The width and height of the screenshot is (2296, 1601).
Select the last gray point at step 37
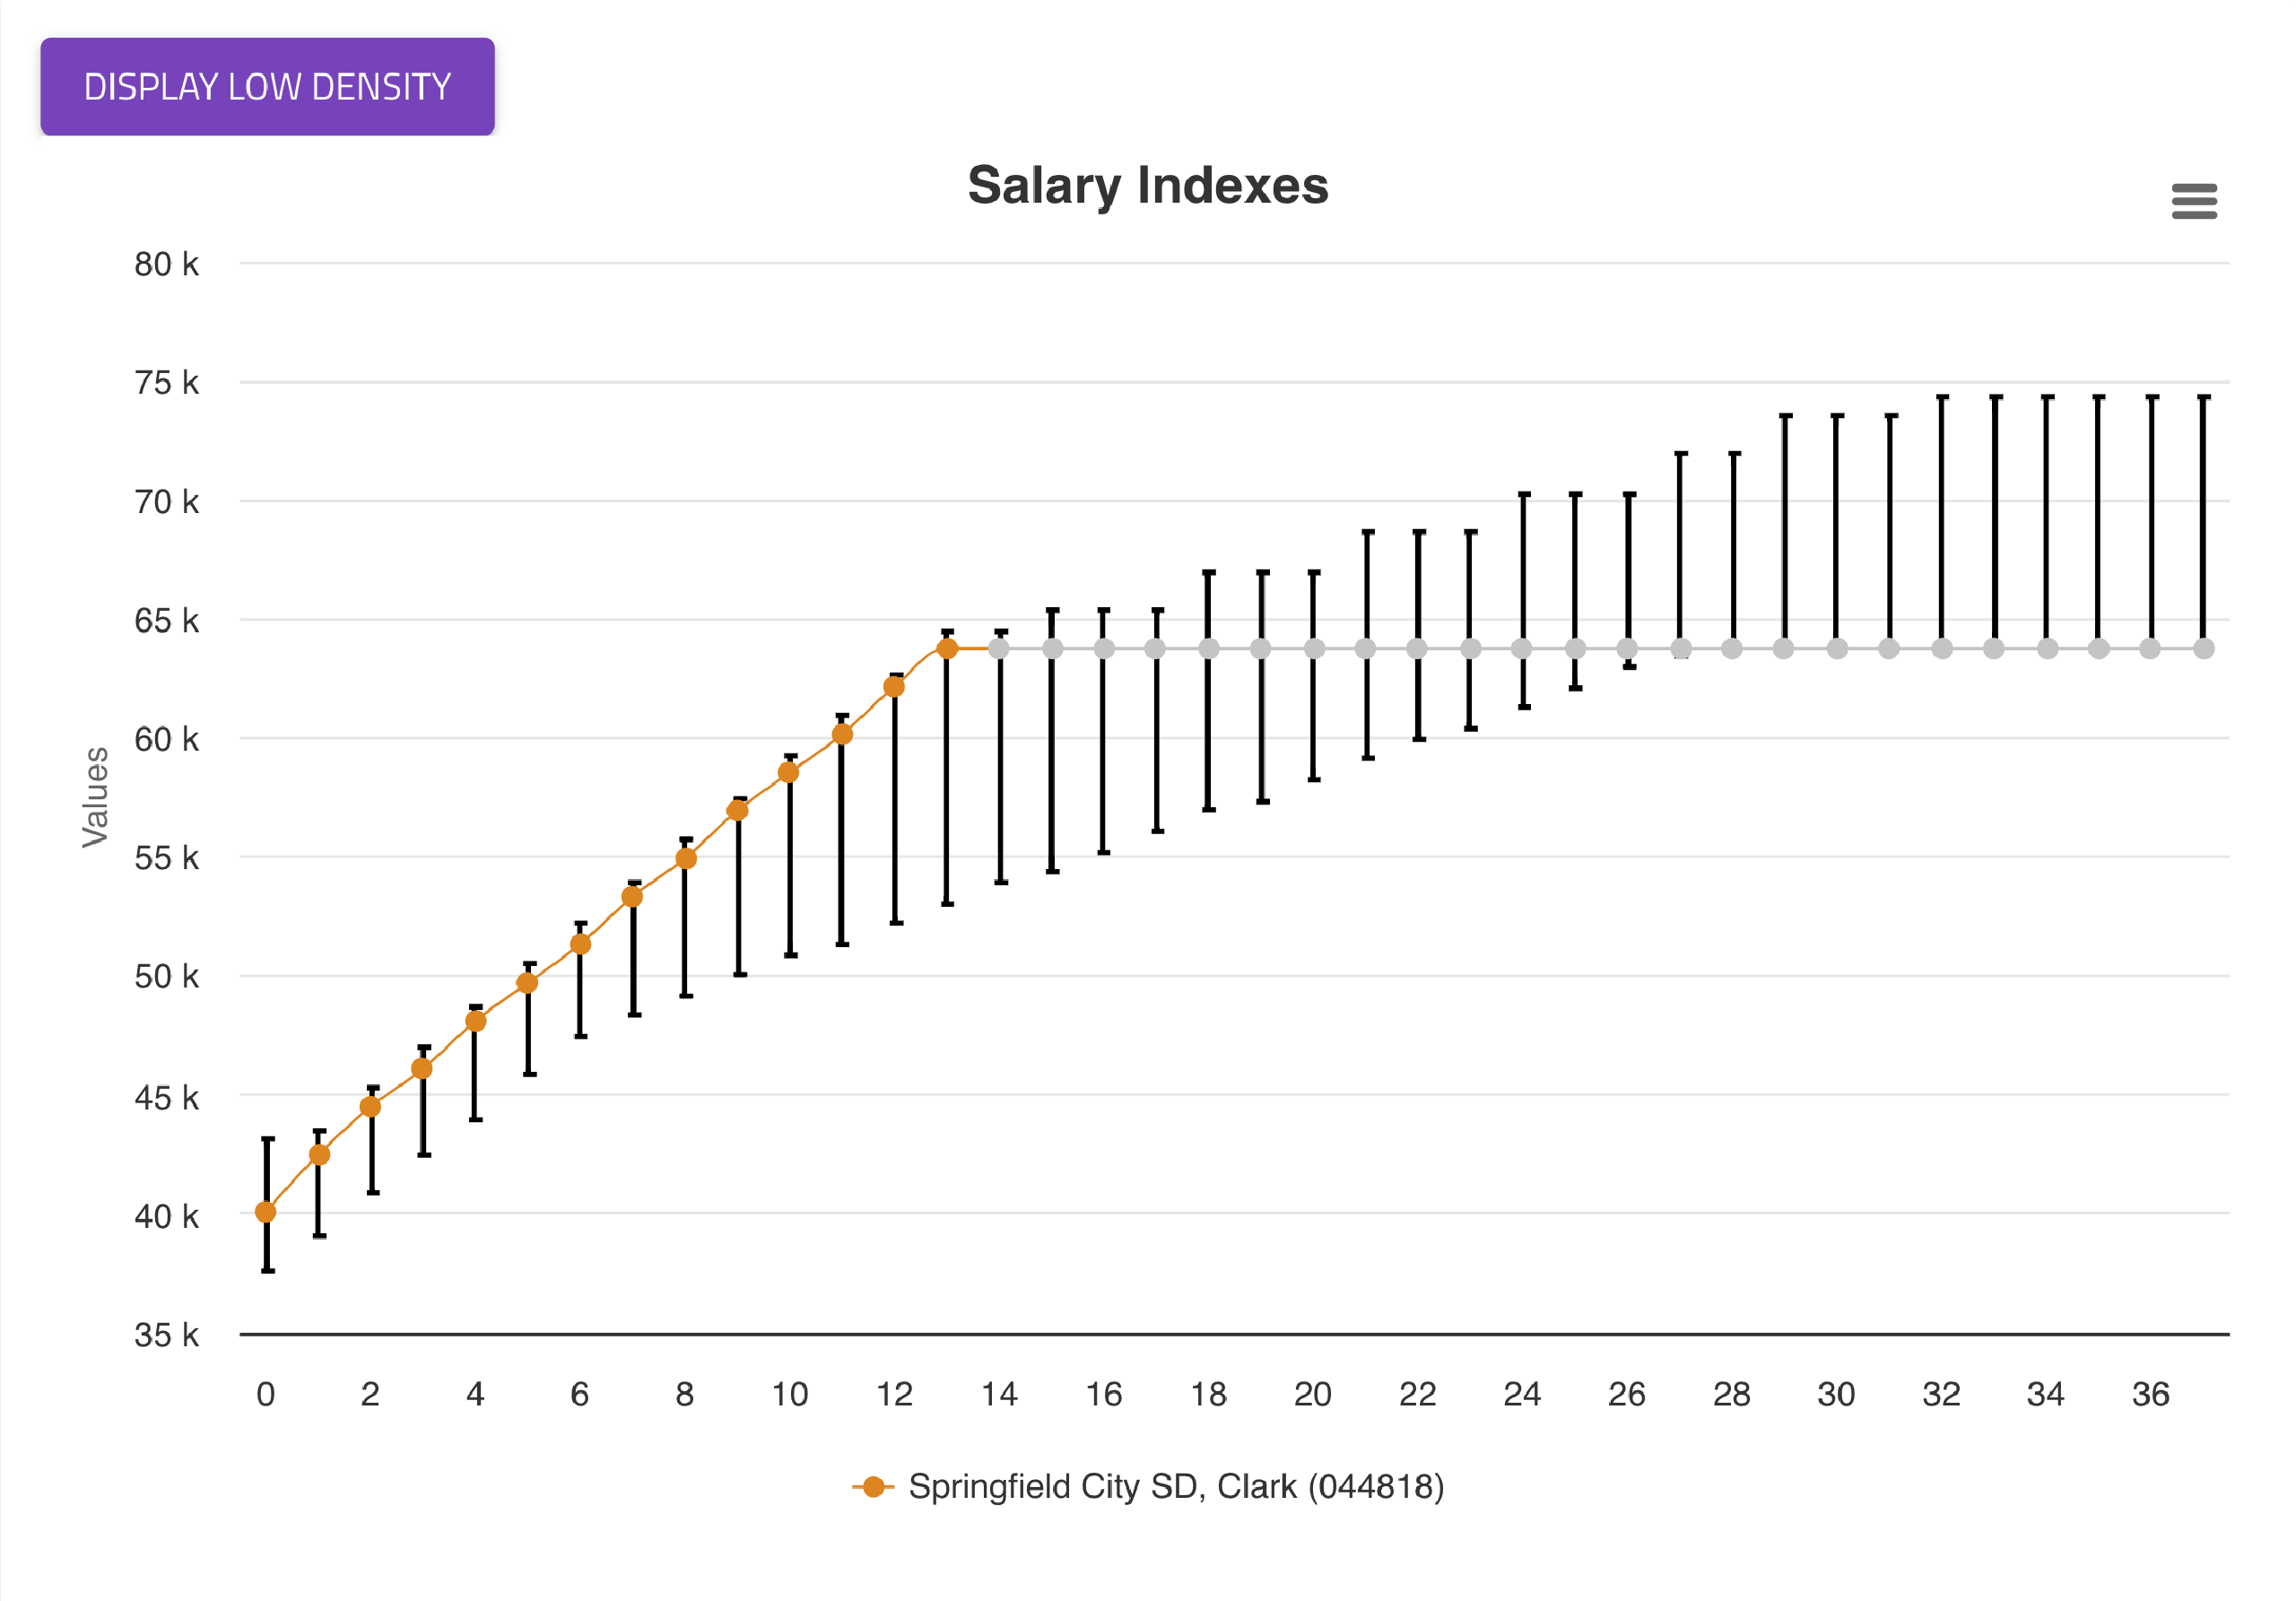(2204, 649)
